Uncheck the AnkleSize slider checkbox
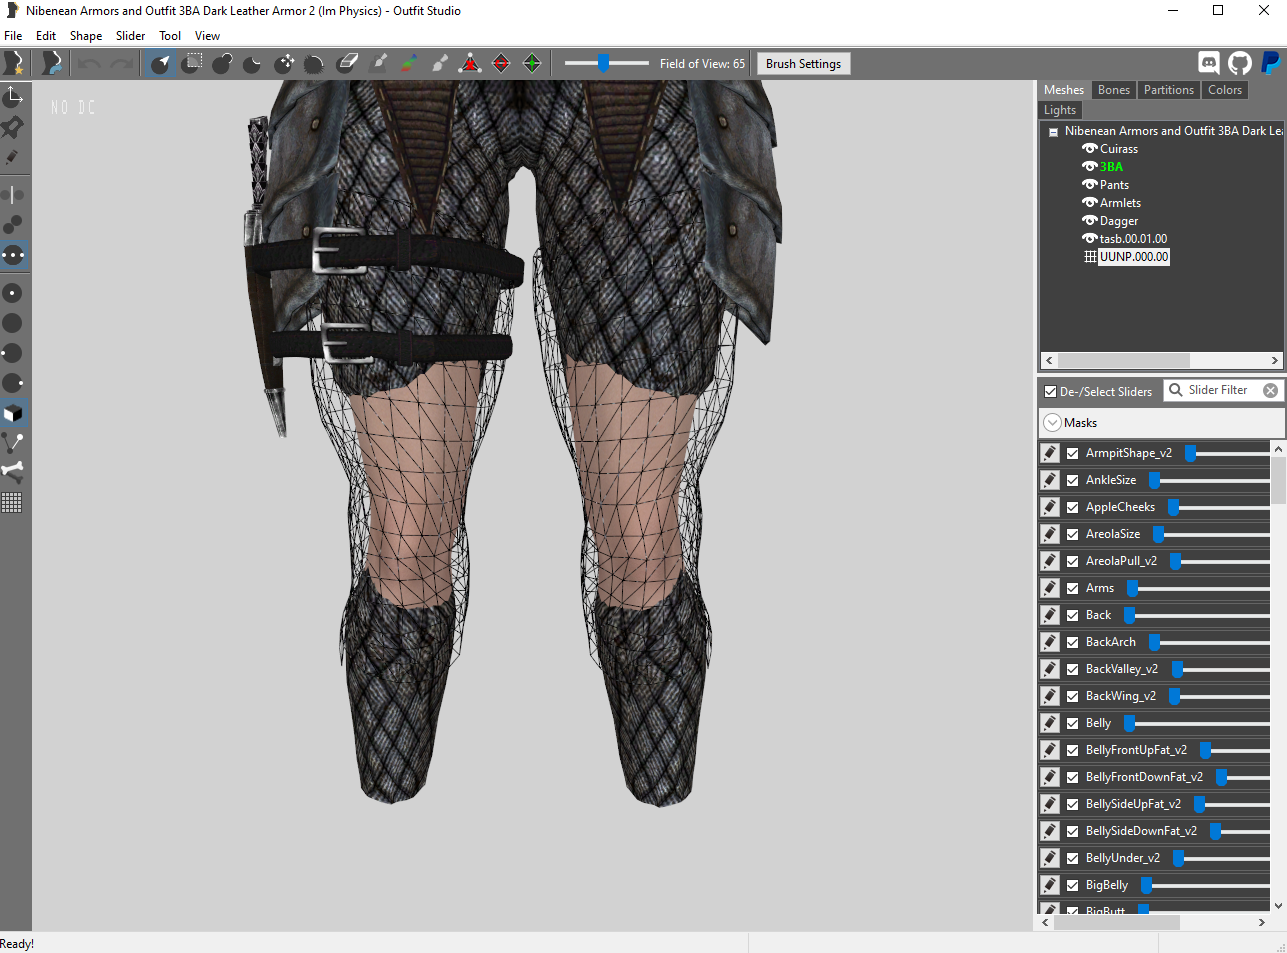This screenshot has height=953, width=1287. (1072, 480)
